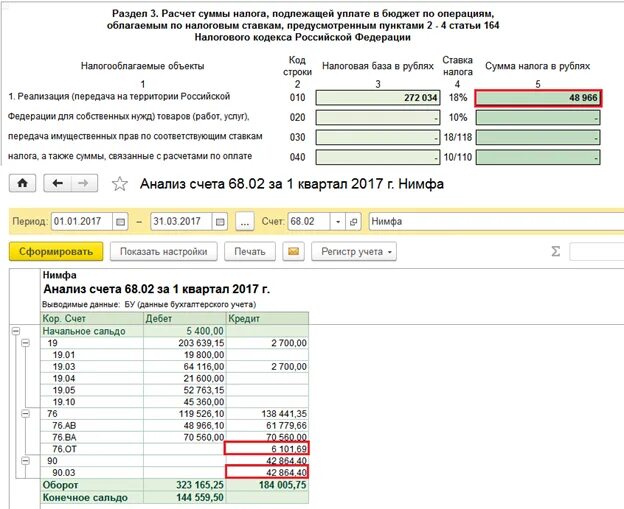The image size is (624, 509).
Task: Select the 76.ОТ credit cell 6 101,69
Action: tap(267, 449)
